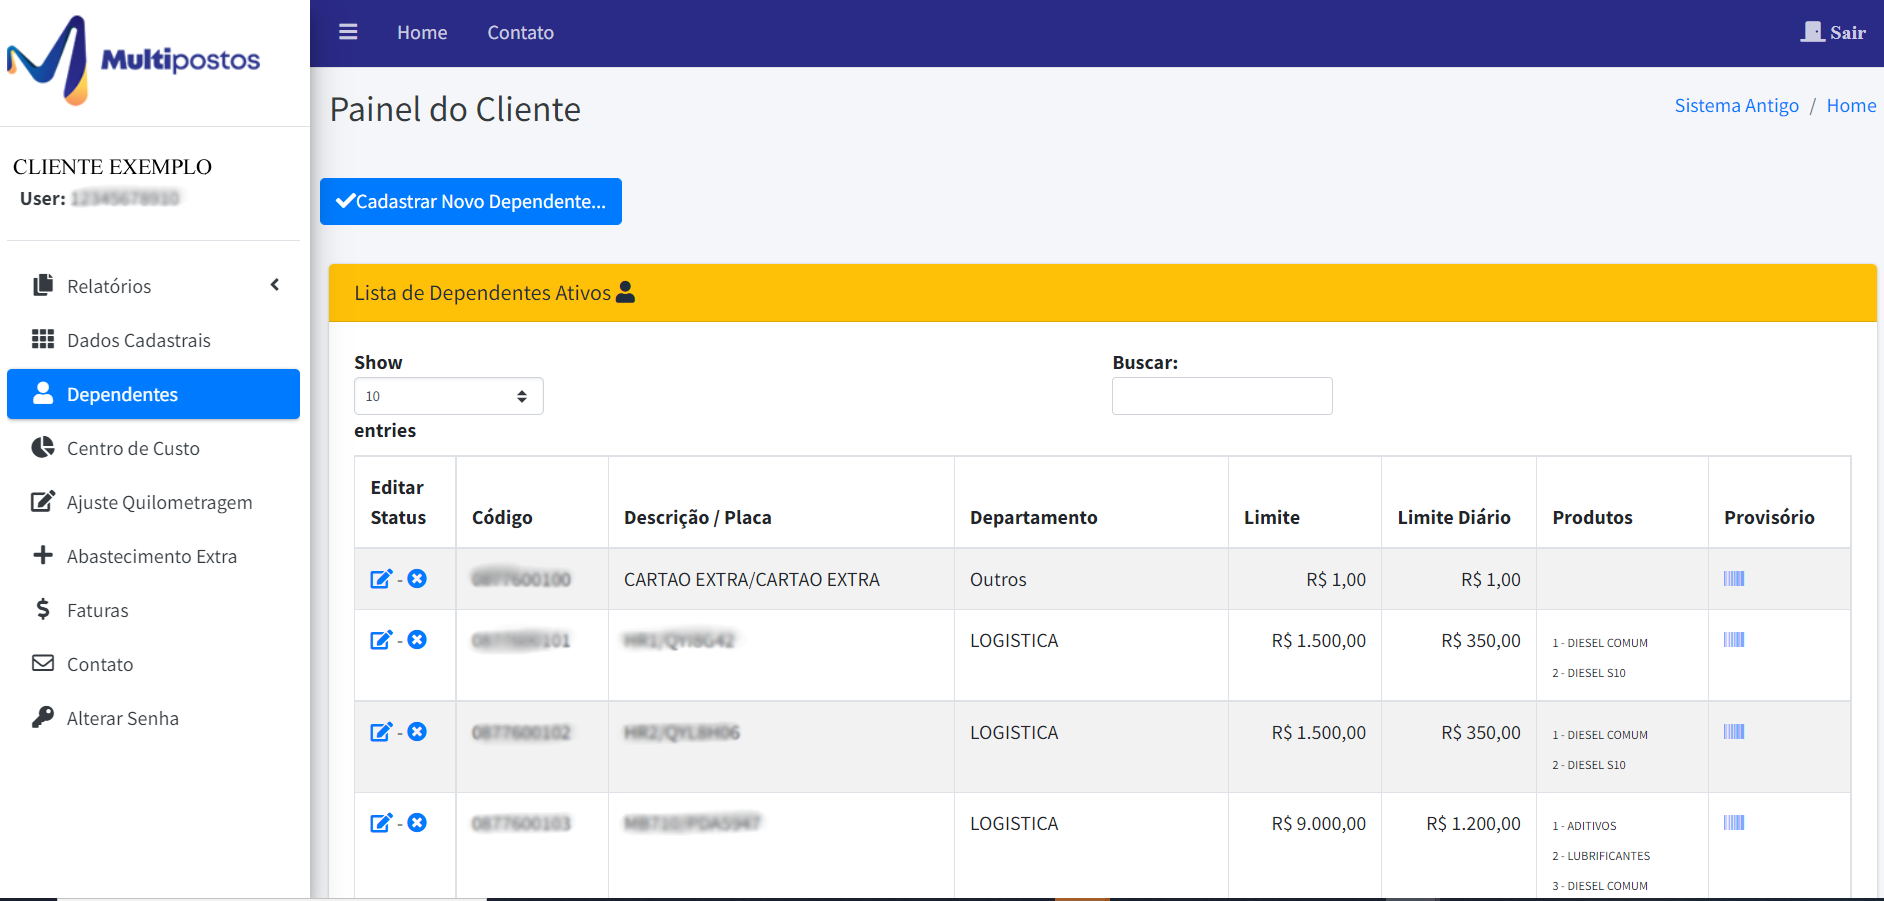Open provisório barcode for CARTAO EXTRA row
Image resolution: width=1884 pixels, height=901 pixels.
[1734, 578]
